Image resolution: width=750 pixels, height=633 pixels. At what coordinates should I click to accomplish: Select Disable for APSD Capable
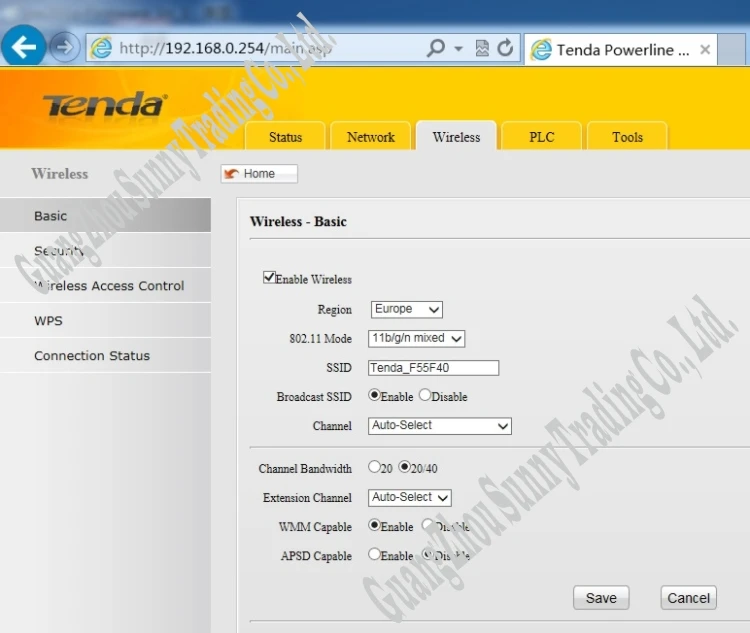click(427, 554)
